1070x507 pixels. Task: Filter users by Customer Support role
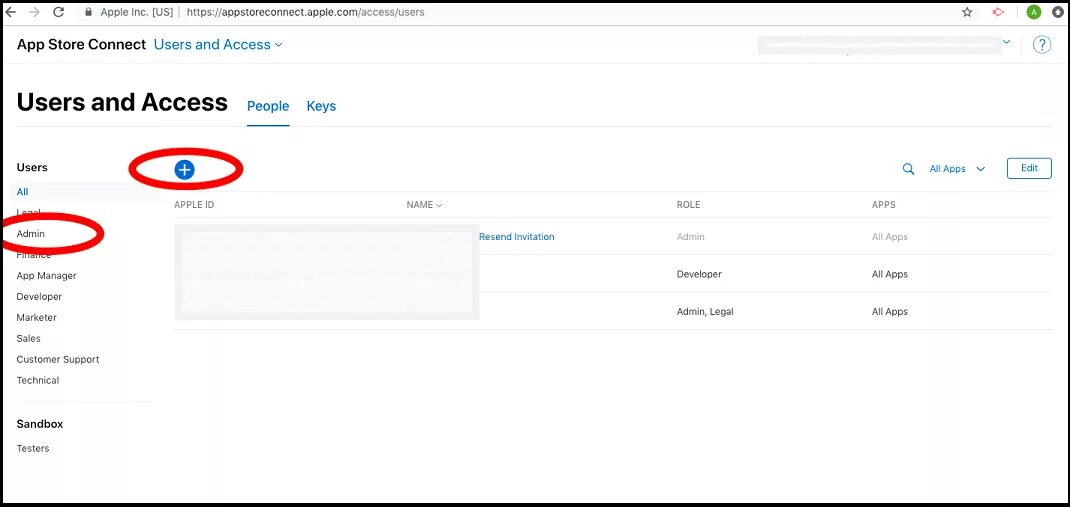(58, 360)
